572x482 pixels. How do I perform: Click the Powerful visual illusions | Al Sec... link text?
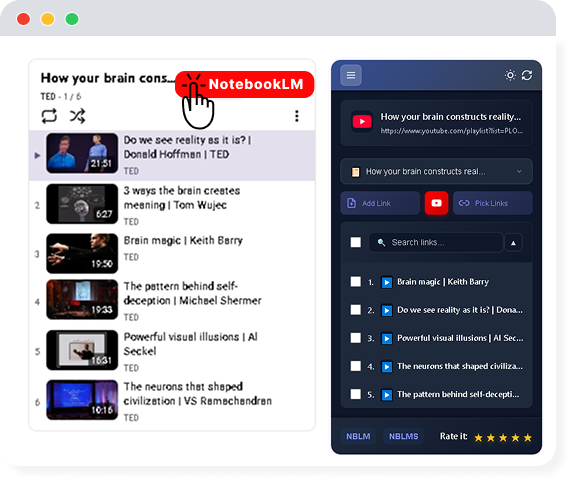click(x=460, y=338)
